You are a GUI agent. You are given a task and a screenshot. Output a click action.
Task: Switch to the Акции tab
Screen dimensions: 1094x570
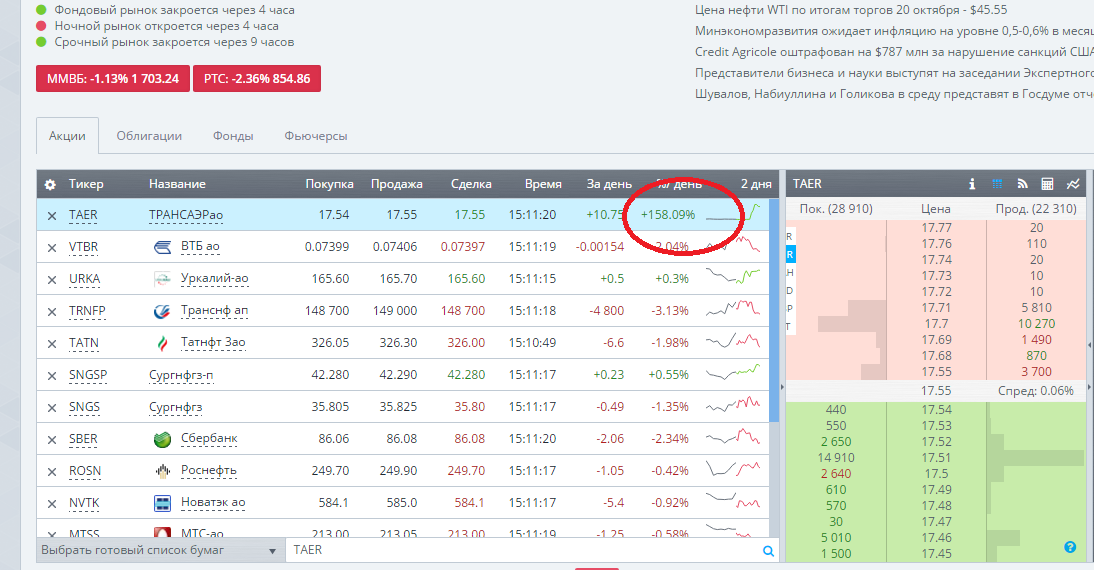click(67, 136)
